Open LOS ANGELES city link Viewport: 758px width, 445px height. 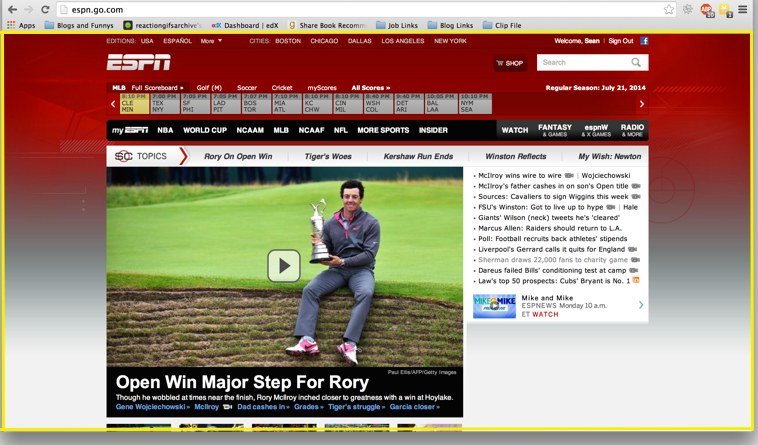tap(403, 41)
